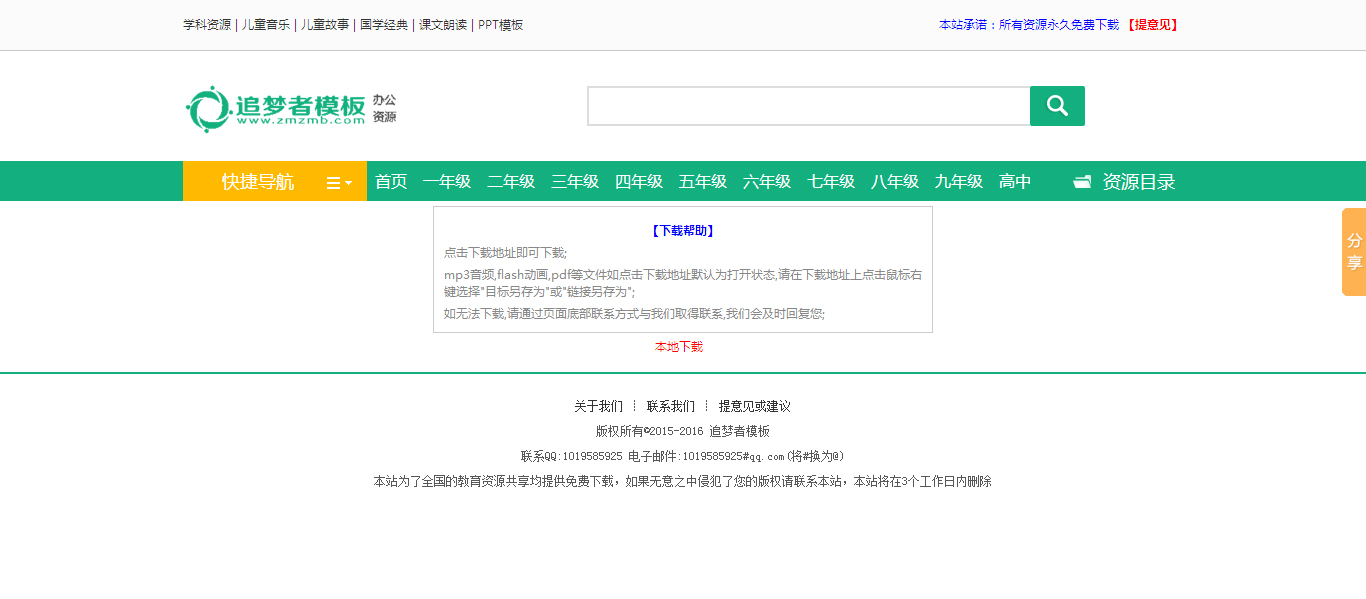Open 联系我们 footer link
The image size is (1366, 599).
pyautogui.click(x=671, y=407)
